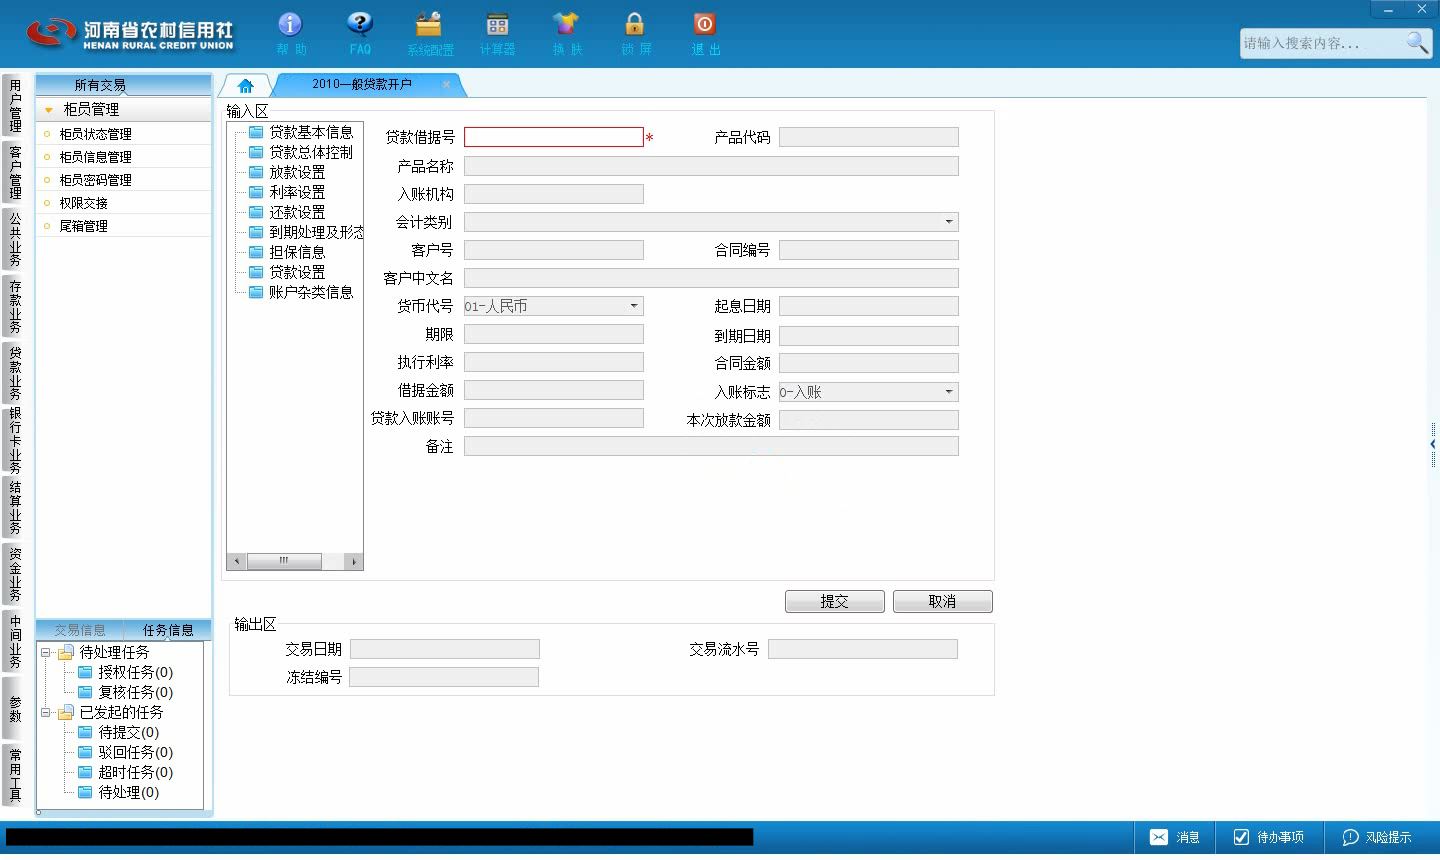Open the 帮助 help icon
This screenshot has width=1440, height=860.
click(x=290, y=33)
